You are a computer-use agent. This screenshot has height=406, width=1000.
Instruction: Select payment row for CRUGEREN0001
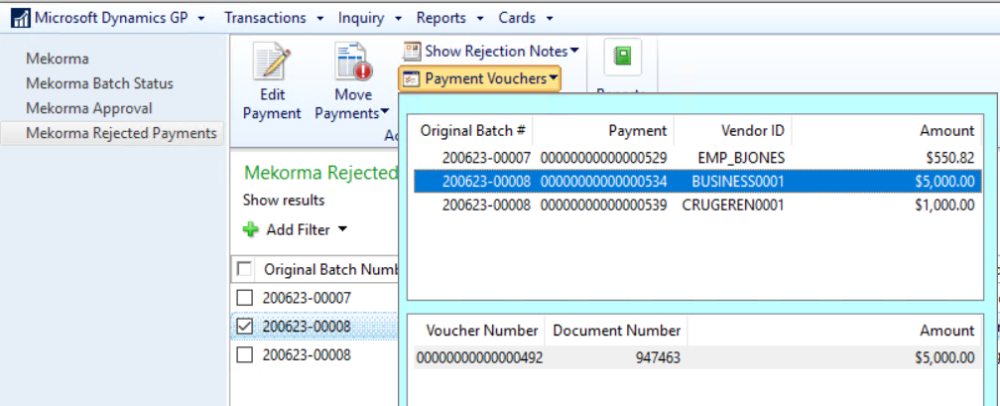tap(695, 205)
